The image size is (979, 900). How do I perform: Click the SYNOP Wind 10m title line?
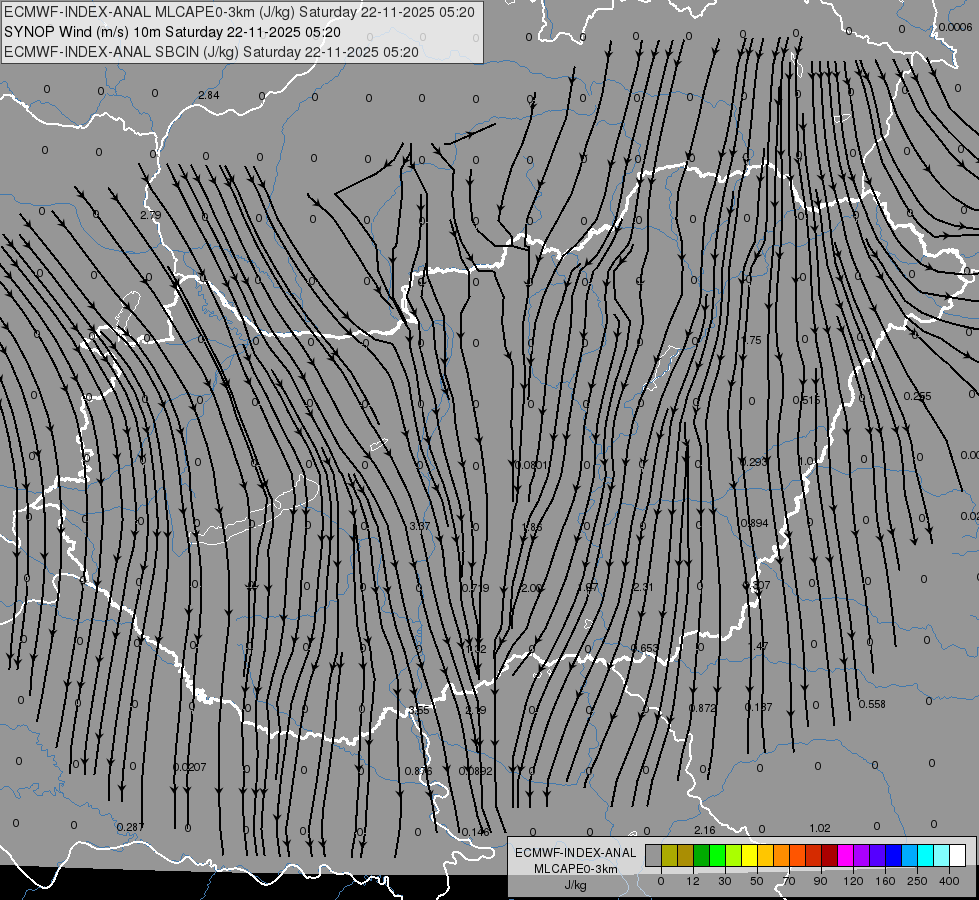tap(172, 32)
